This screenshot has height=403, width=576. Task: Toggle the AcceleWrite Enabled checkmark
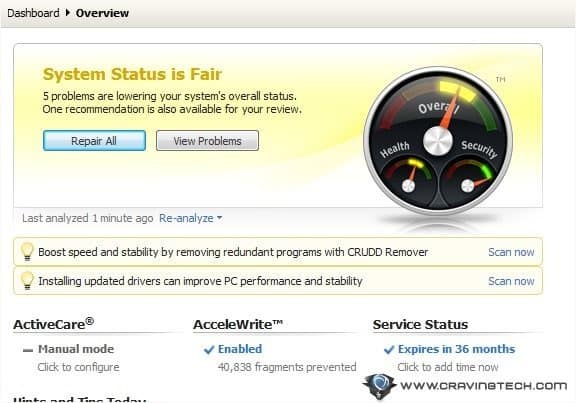[209, 349]
